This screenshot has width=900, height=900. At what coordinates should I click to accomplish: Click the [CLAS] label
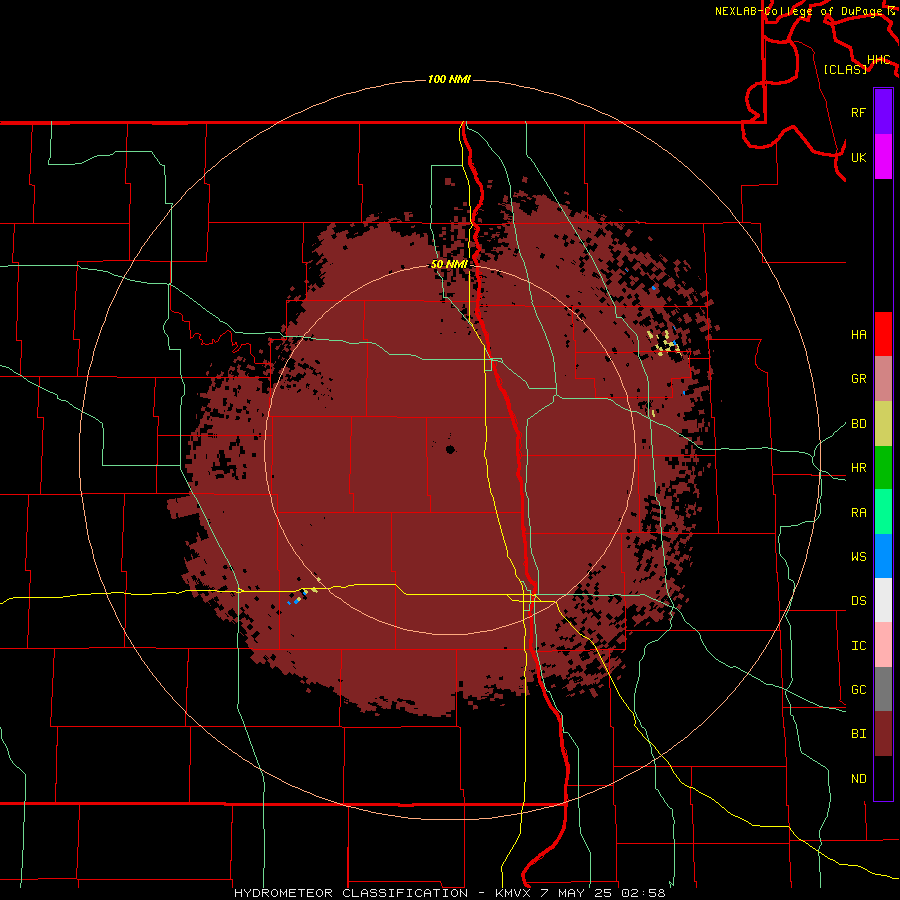click(x=845, y=69)
